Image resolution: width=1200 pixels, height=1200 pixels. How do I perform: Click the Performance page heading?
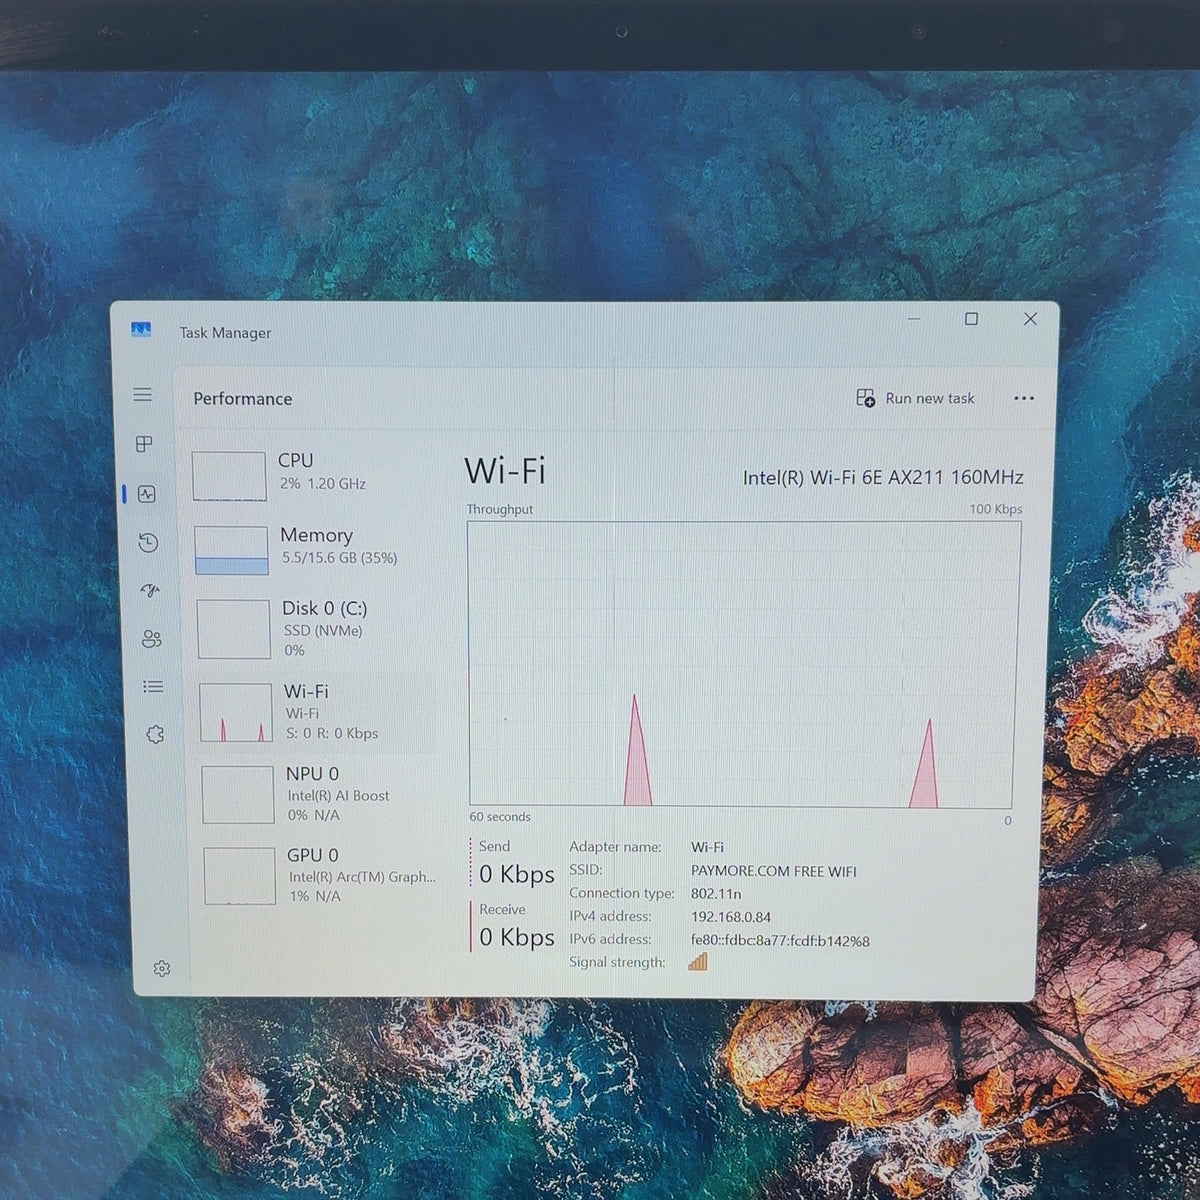pyautogui.click(x=243, y=398)
